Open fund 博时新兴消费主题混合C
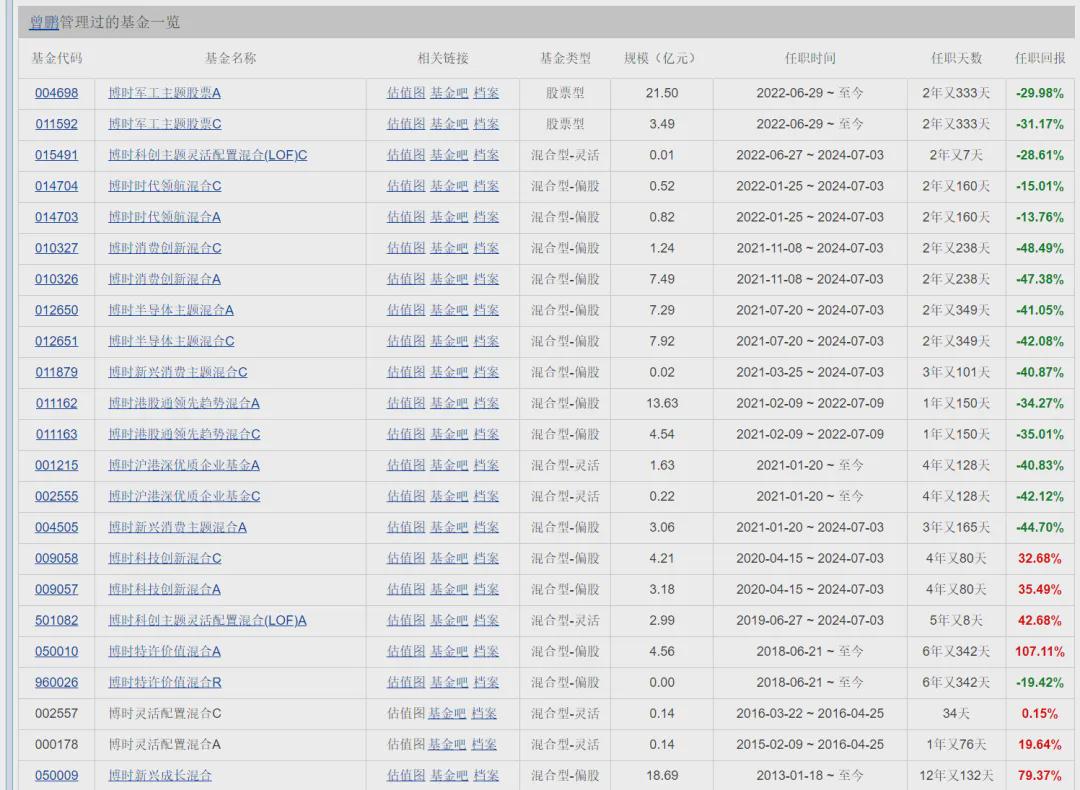 point(178,372)
